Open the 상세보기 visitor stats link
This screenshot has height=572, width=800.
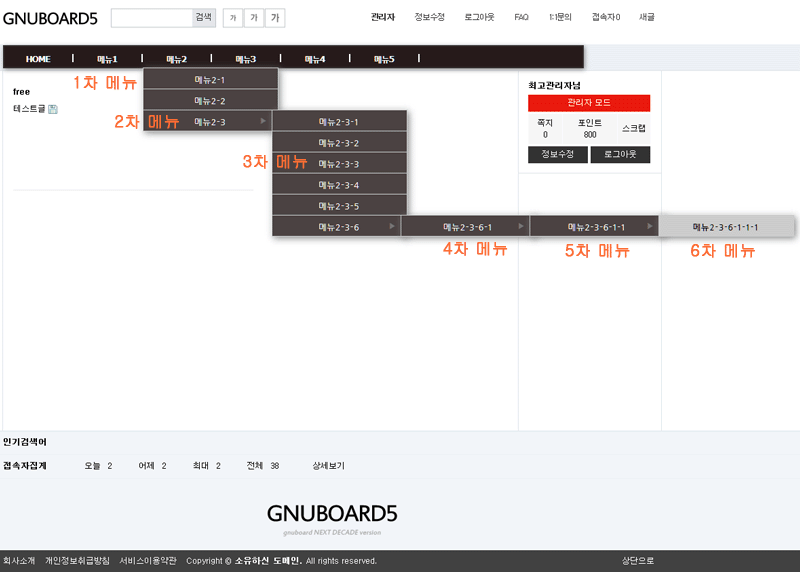[328, 466]
